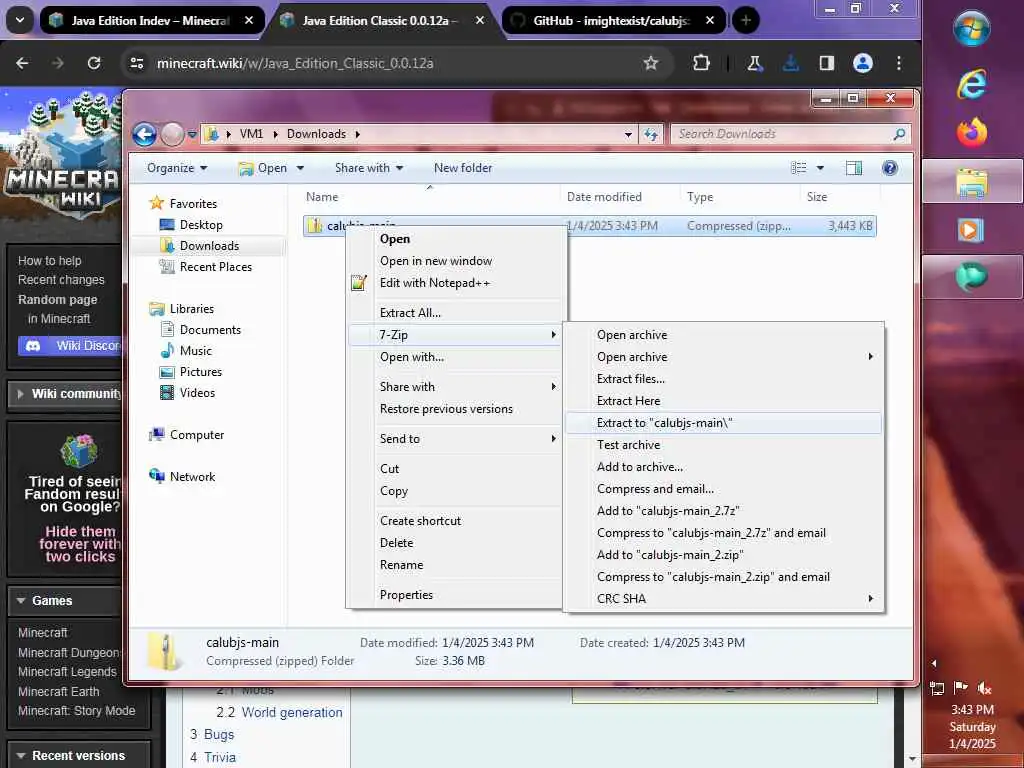The width and height of the screenshot is (1024, 768).
Task: Refresh the Downloads folder view
Action: [651, 134]
